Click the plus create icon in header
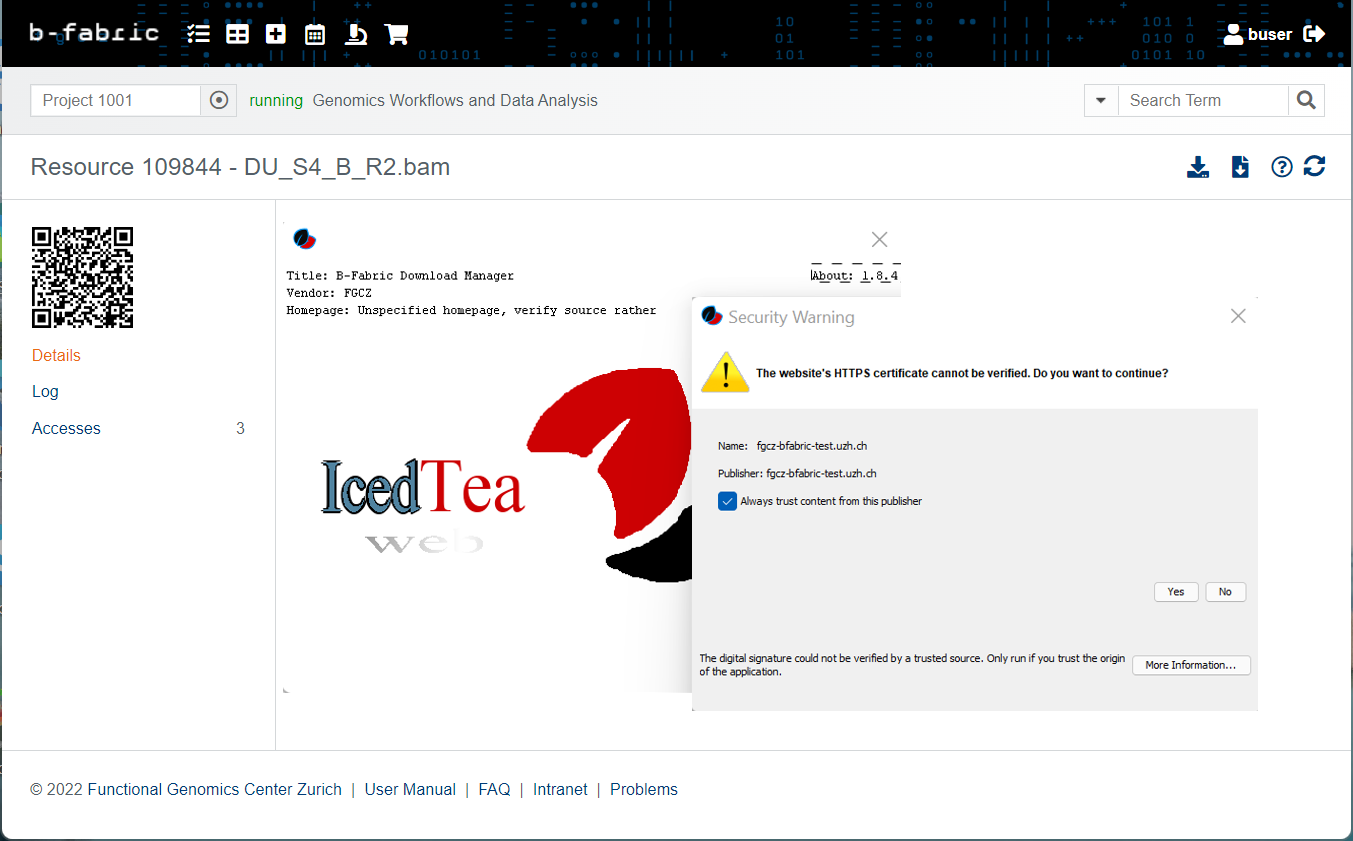The width and height of the screenshot is (1353, 841). click(276, 34)
